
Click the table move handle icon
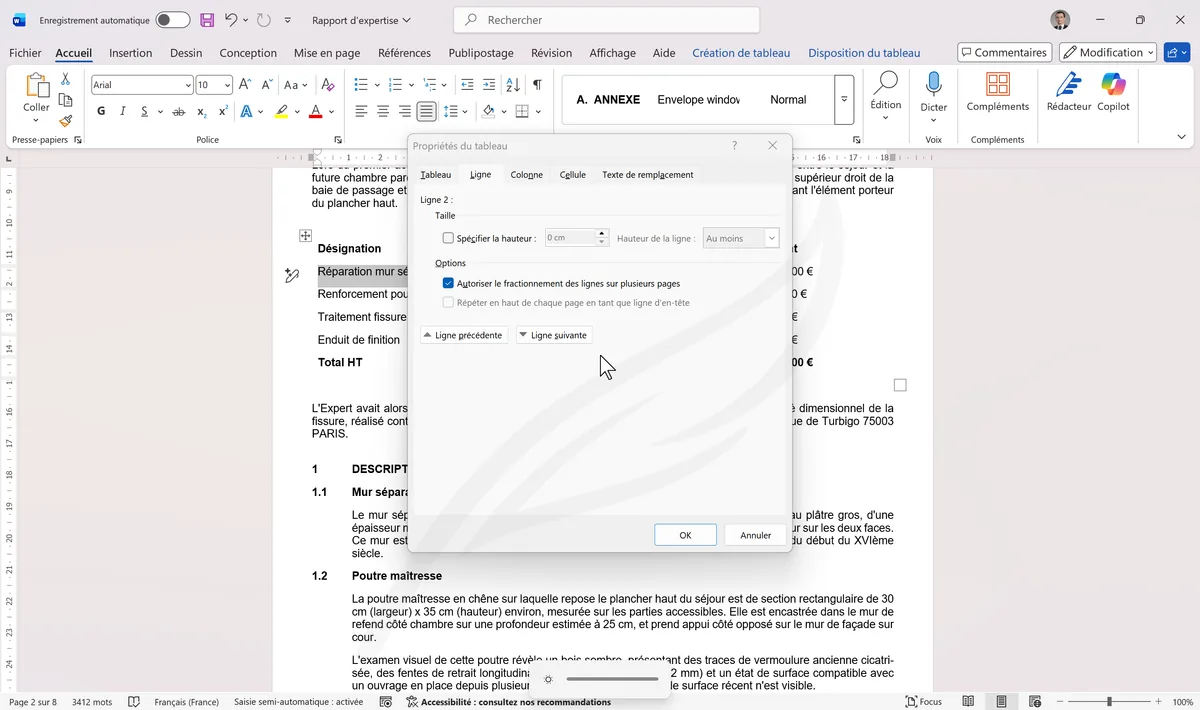pos(305,236)
